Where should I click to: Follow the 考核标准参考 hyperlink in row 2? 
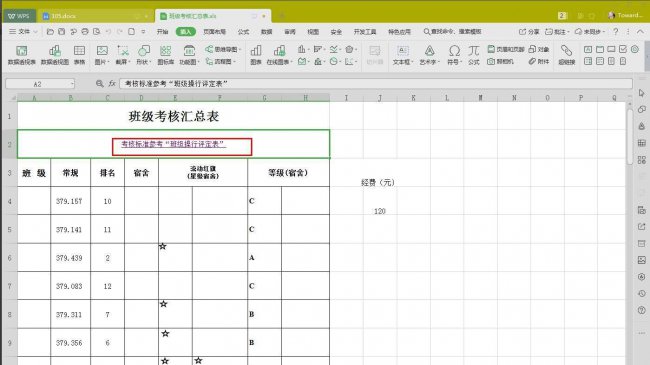(173, 144)
